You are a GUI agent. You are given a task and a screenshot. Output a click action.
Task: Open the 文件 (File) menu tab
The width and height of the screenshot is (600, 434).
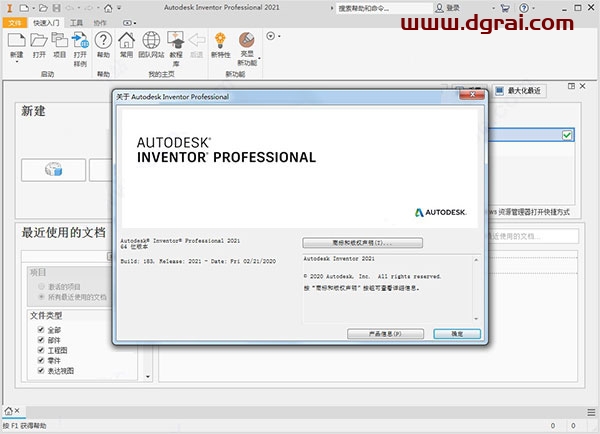point(14,21)
